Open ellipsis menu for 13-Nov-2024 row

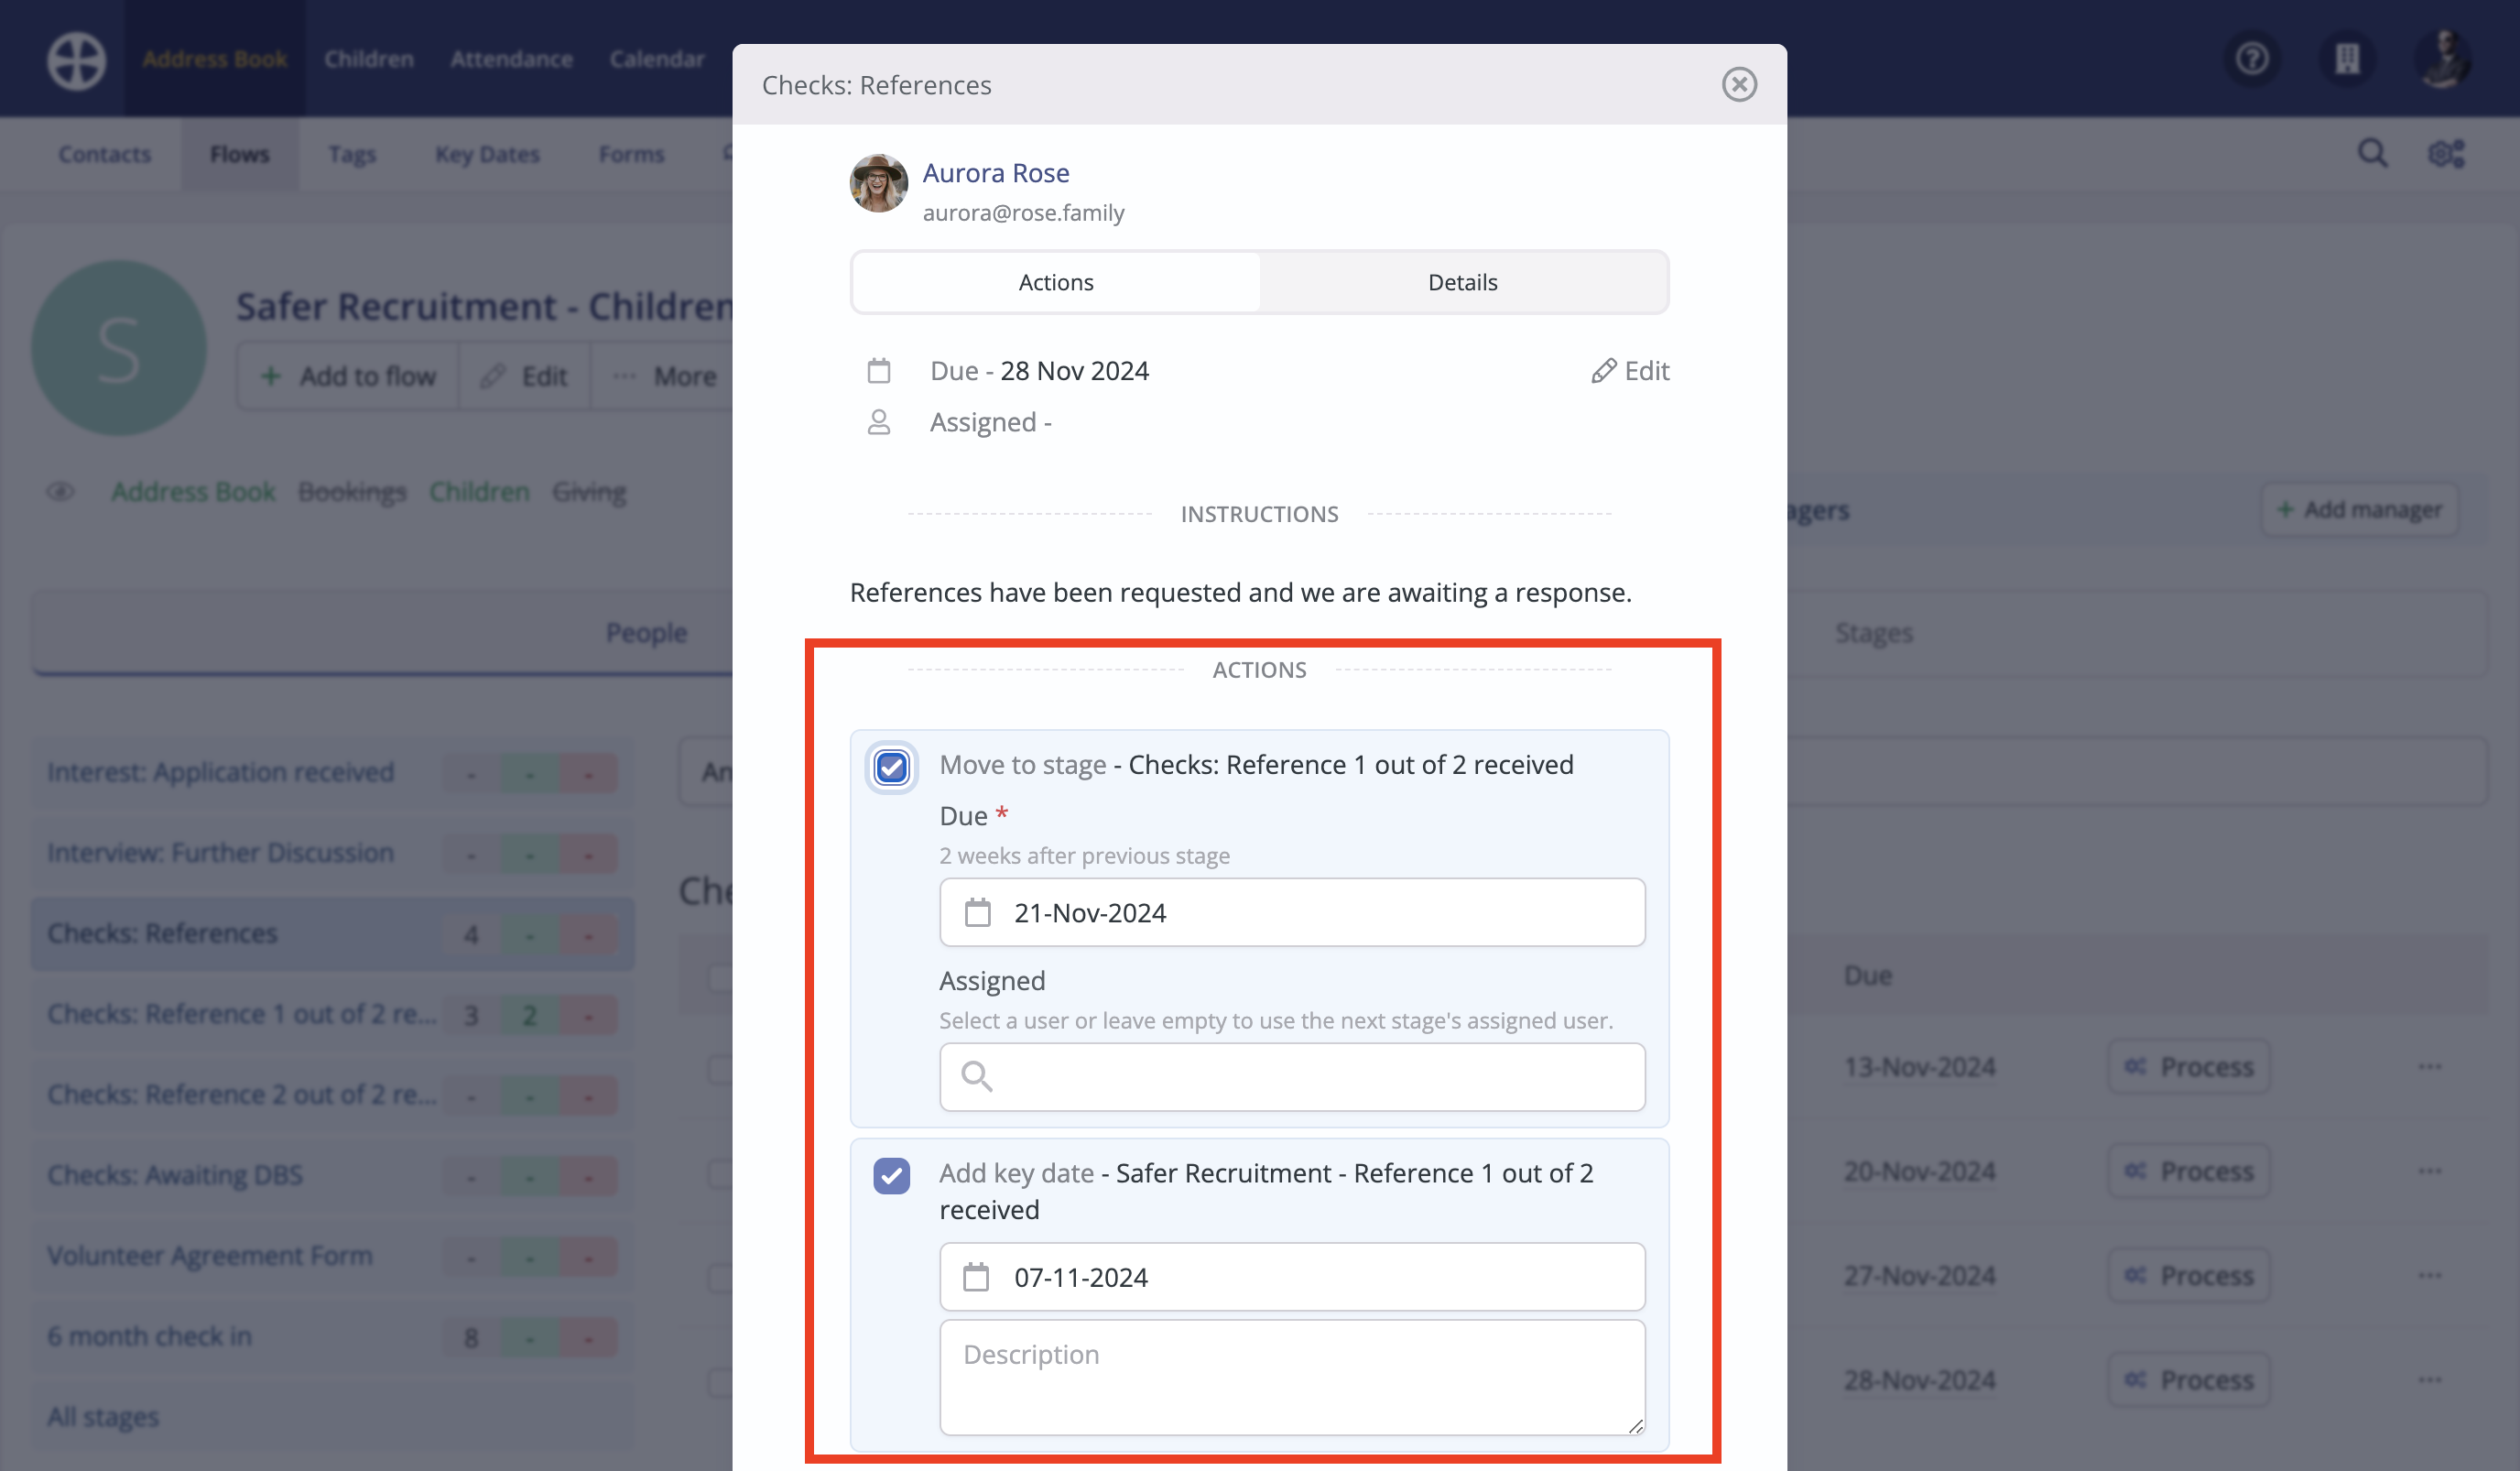pos(2430,1067)
